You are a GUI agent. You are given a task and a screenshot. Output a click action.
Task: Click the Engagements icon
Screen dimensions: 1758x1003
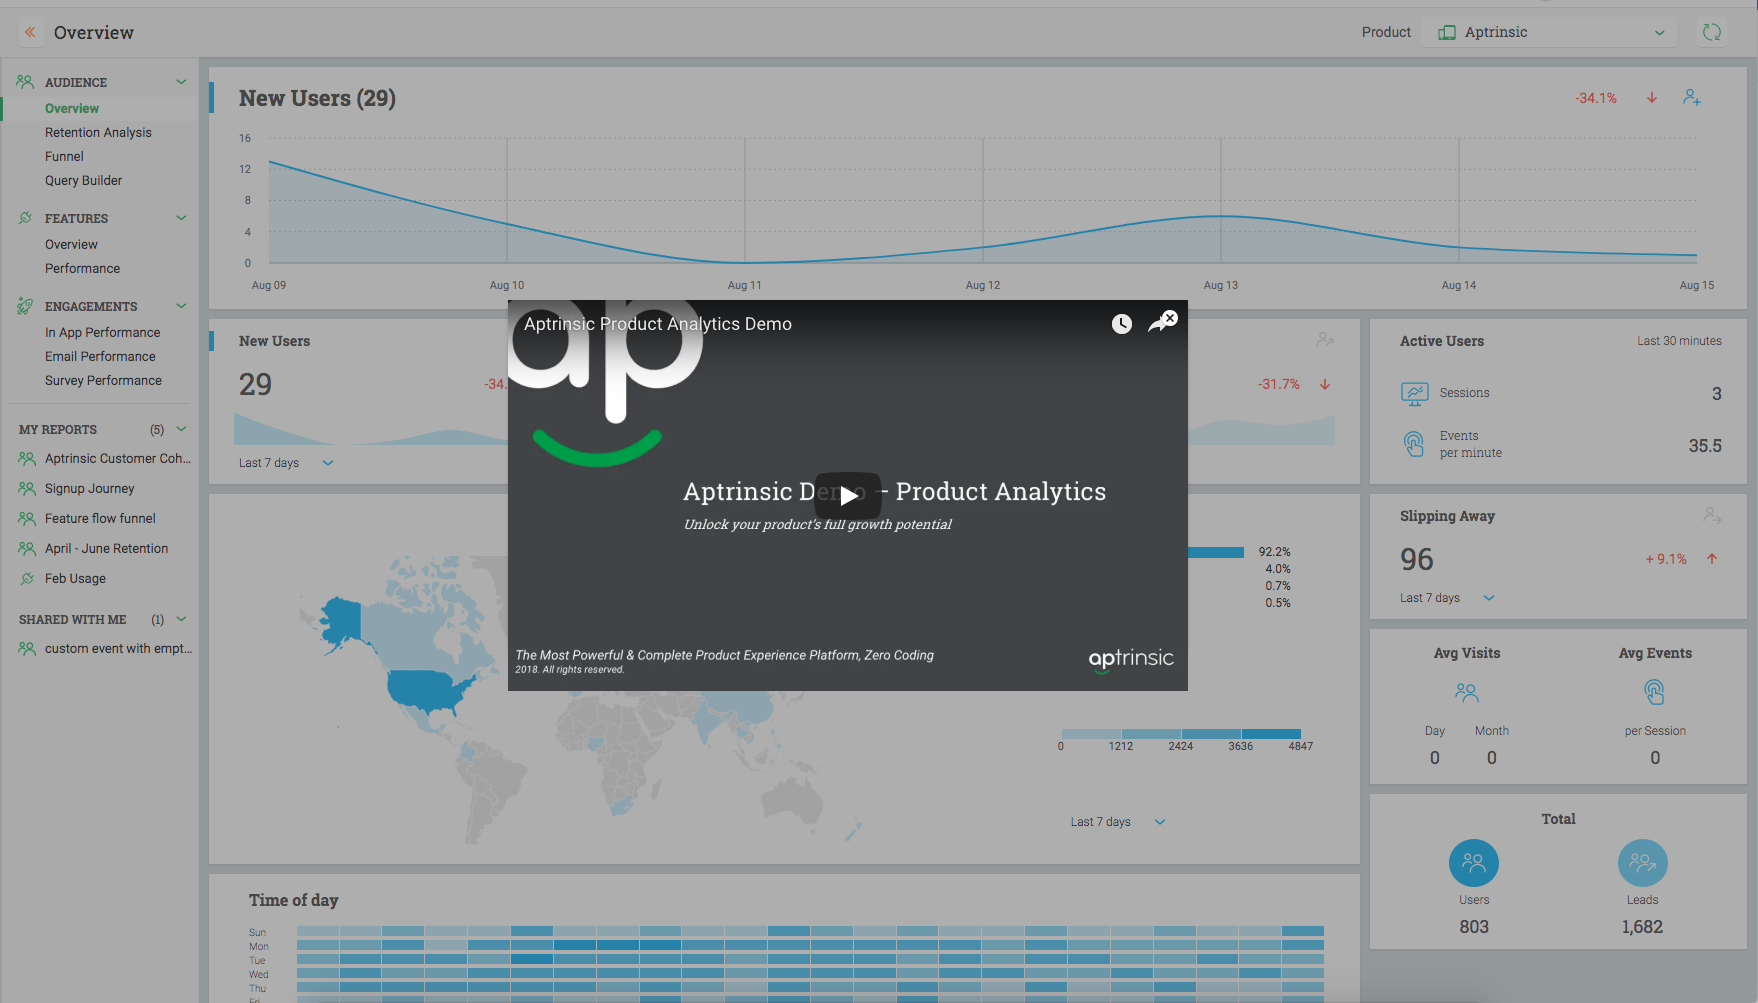[x=25, y=306]
